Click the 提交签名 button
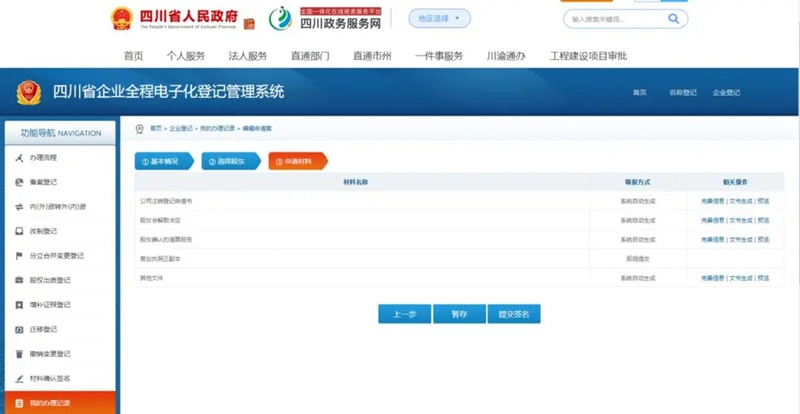 pos(514,314)
